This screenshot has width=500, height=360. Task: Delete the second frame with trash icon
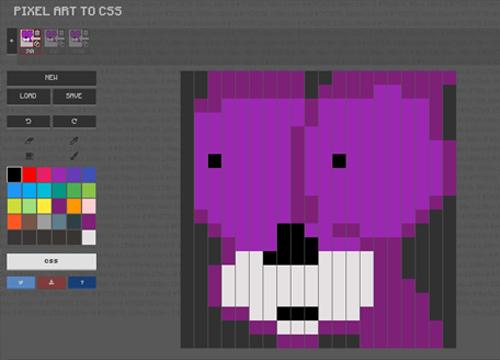[x=62, y=33]
